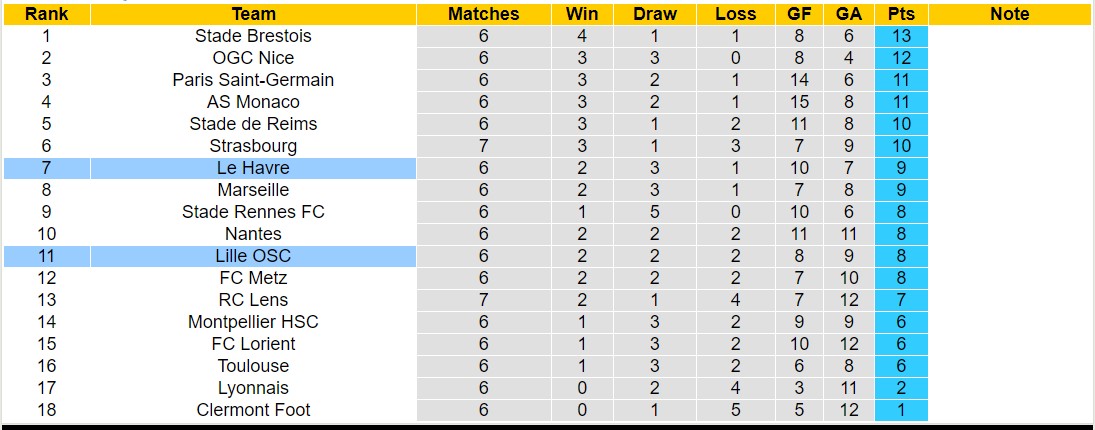
Task: Click Stade Brestois's 13 points cell
Action: [x=901, y=36]
